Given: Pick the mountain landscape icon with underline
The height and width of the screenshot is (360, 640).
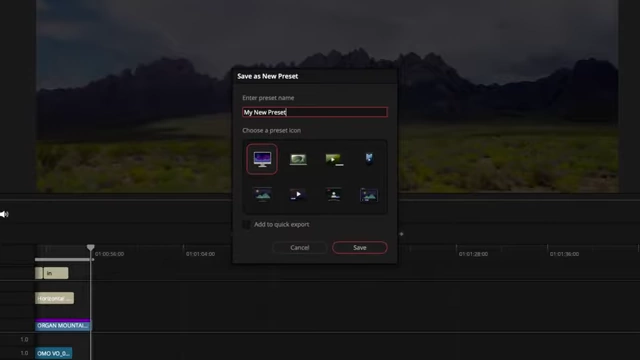Looking at the screenshot, I should tap(262, 195).
